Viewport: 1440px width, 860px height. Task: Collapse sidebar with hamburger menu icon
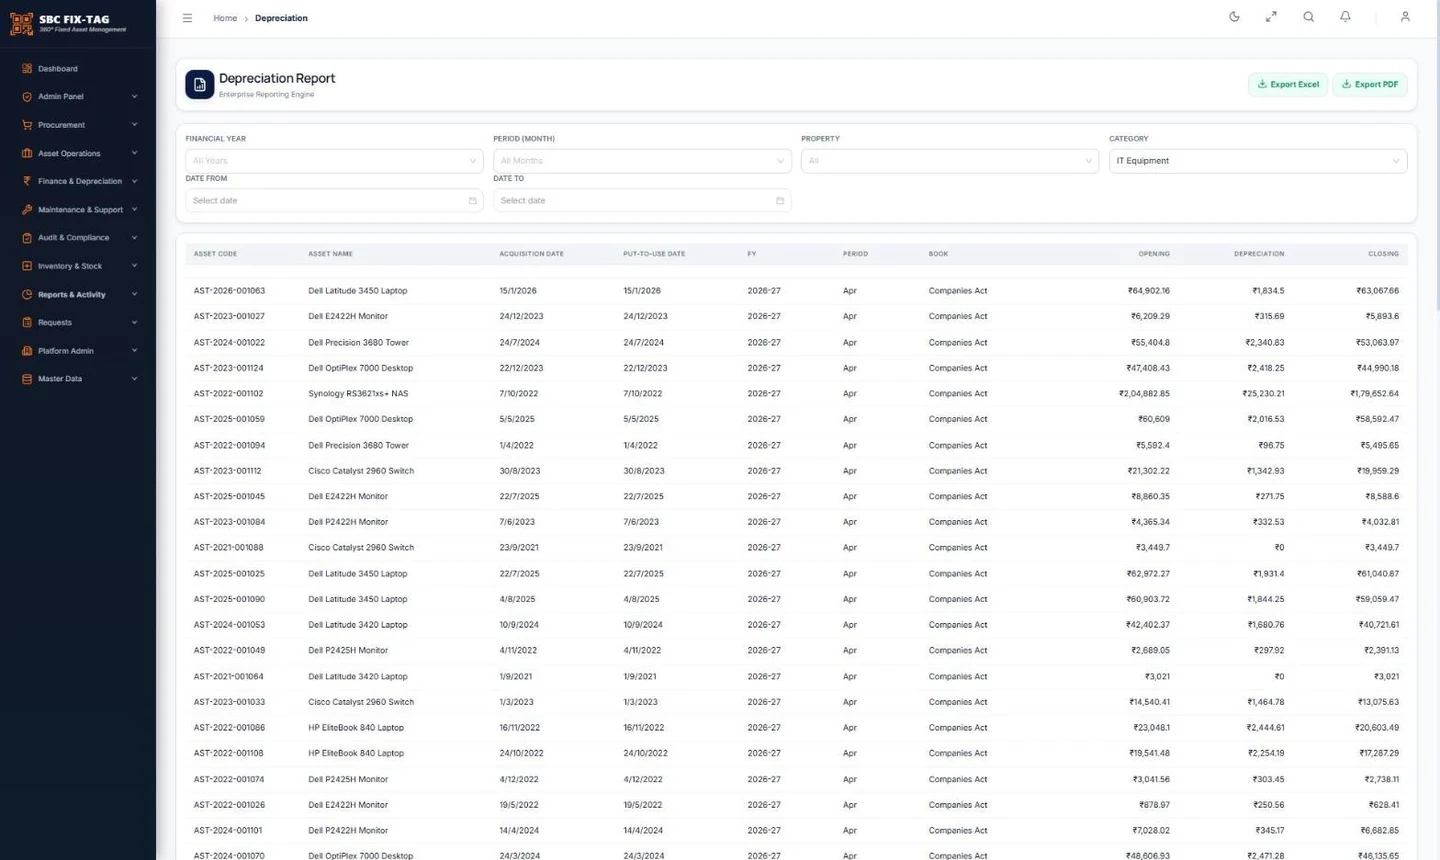click(187, 18)
